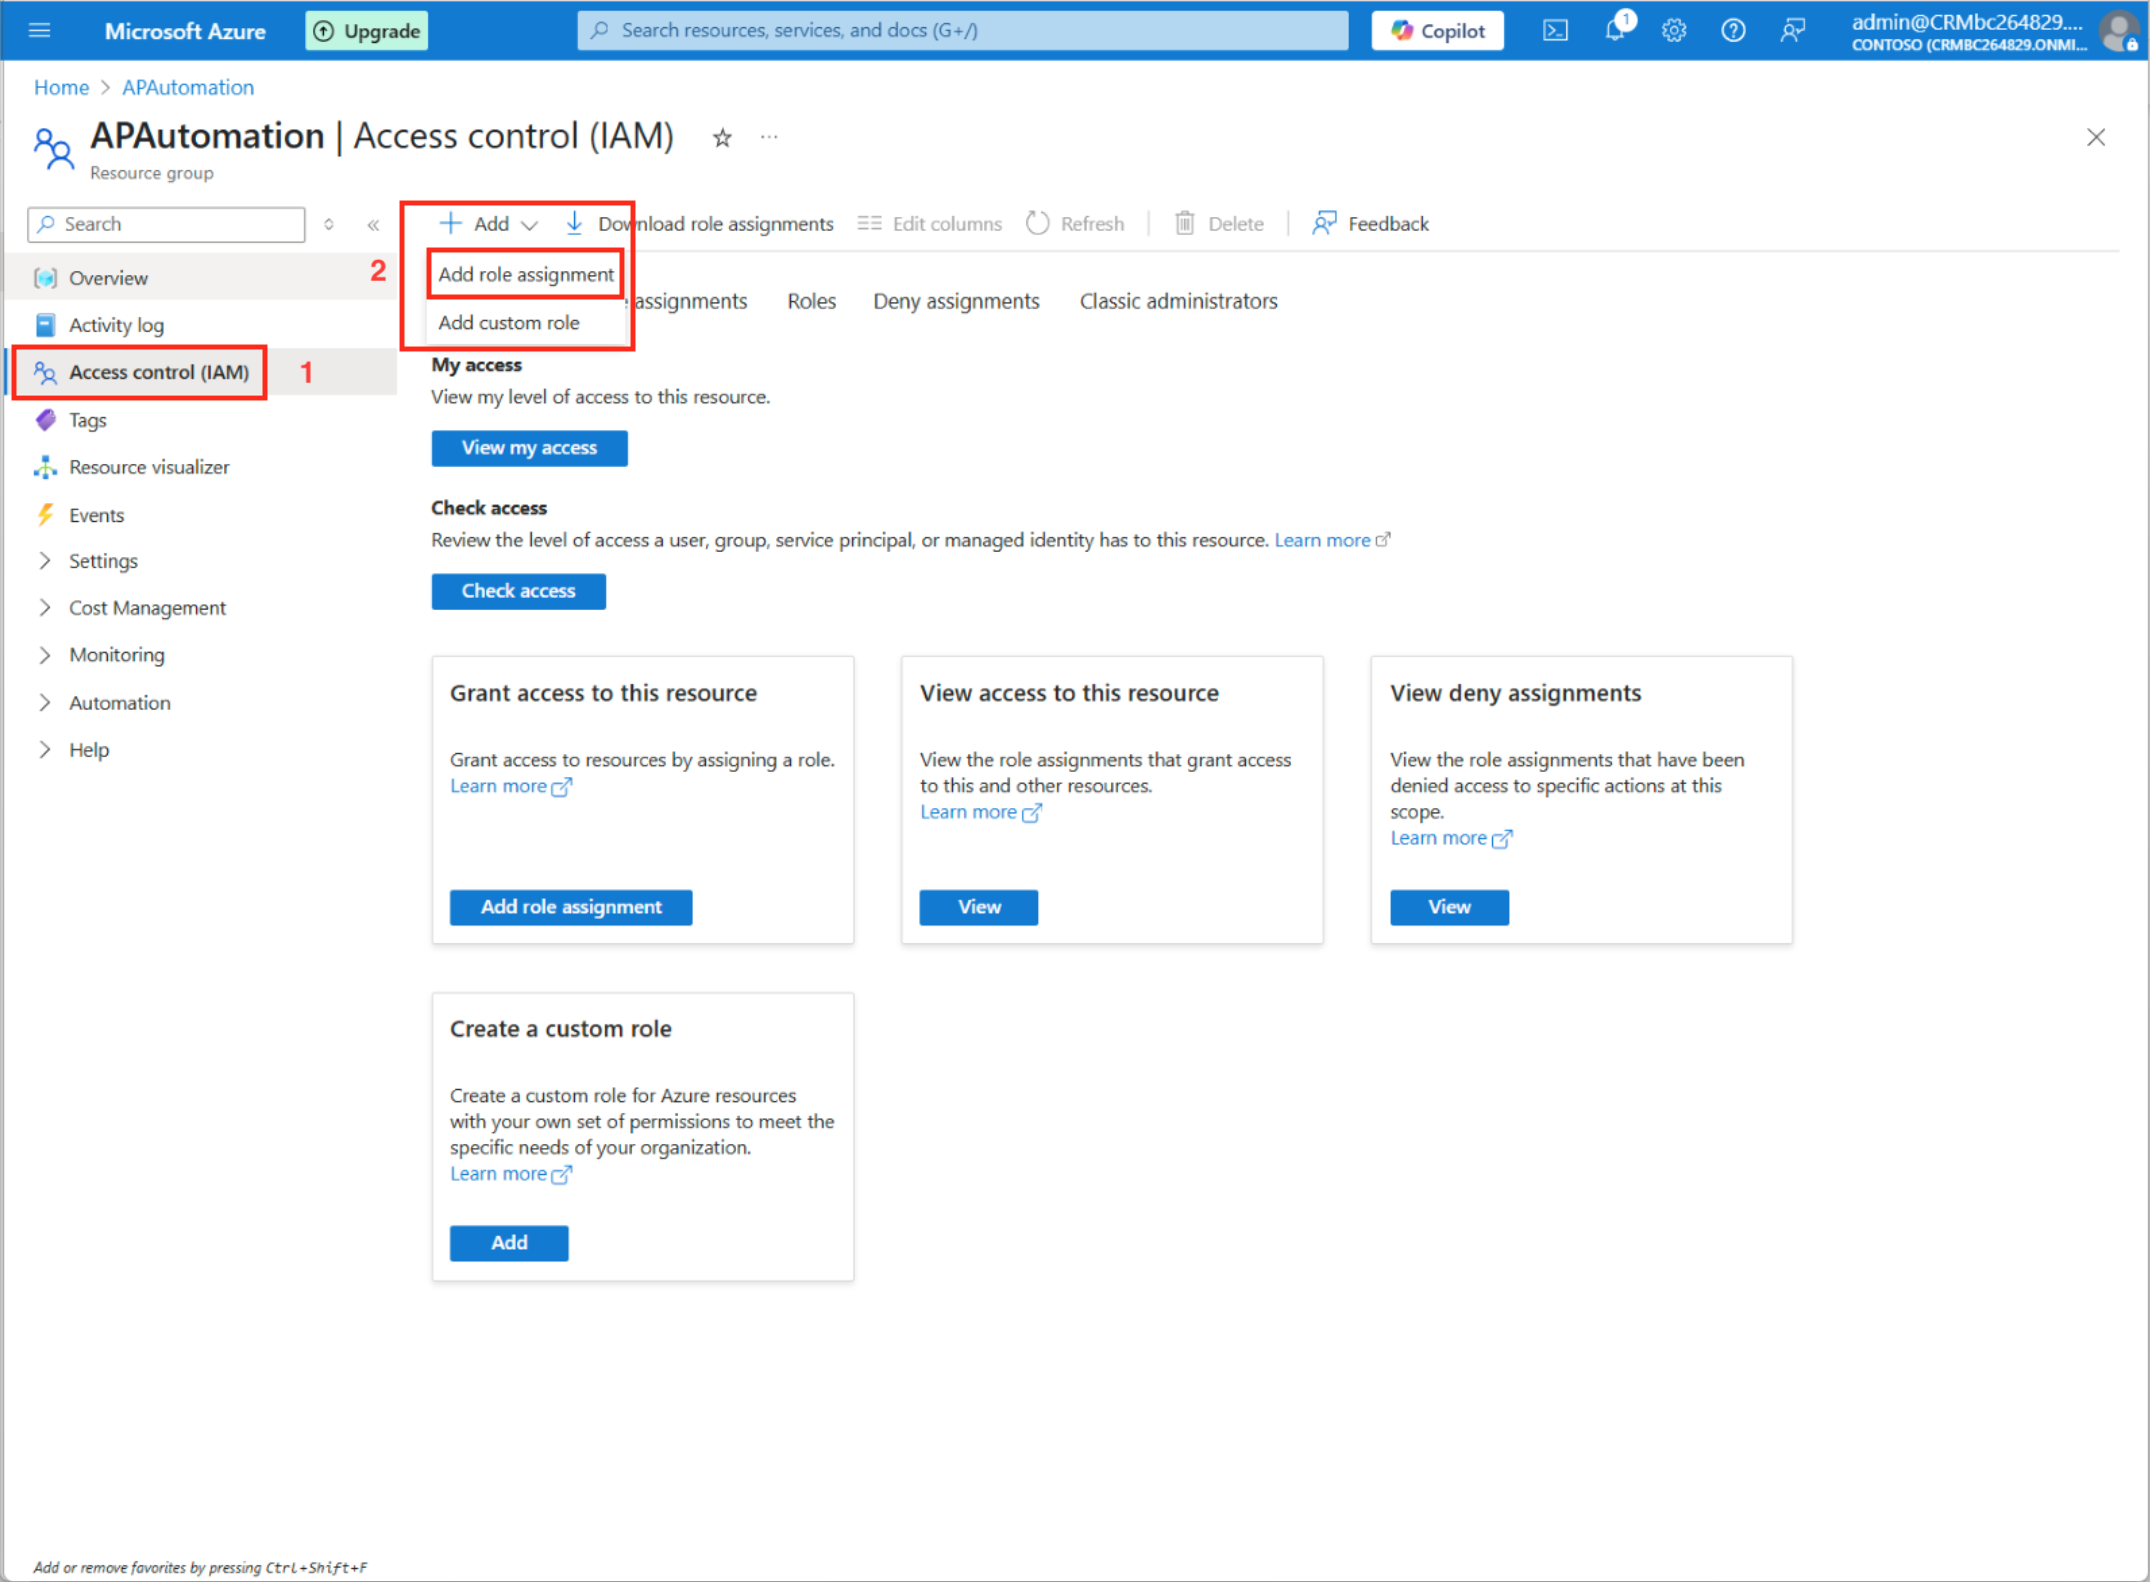Click the Events lightning icon
2150x1582 pixels.
(45, 514)
